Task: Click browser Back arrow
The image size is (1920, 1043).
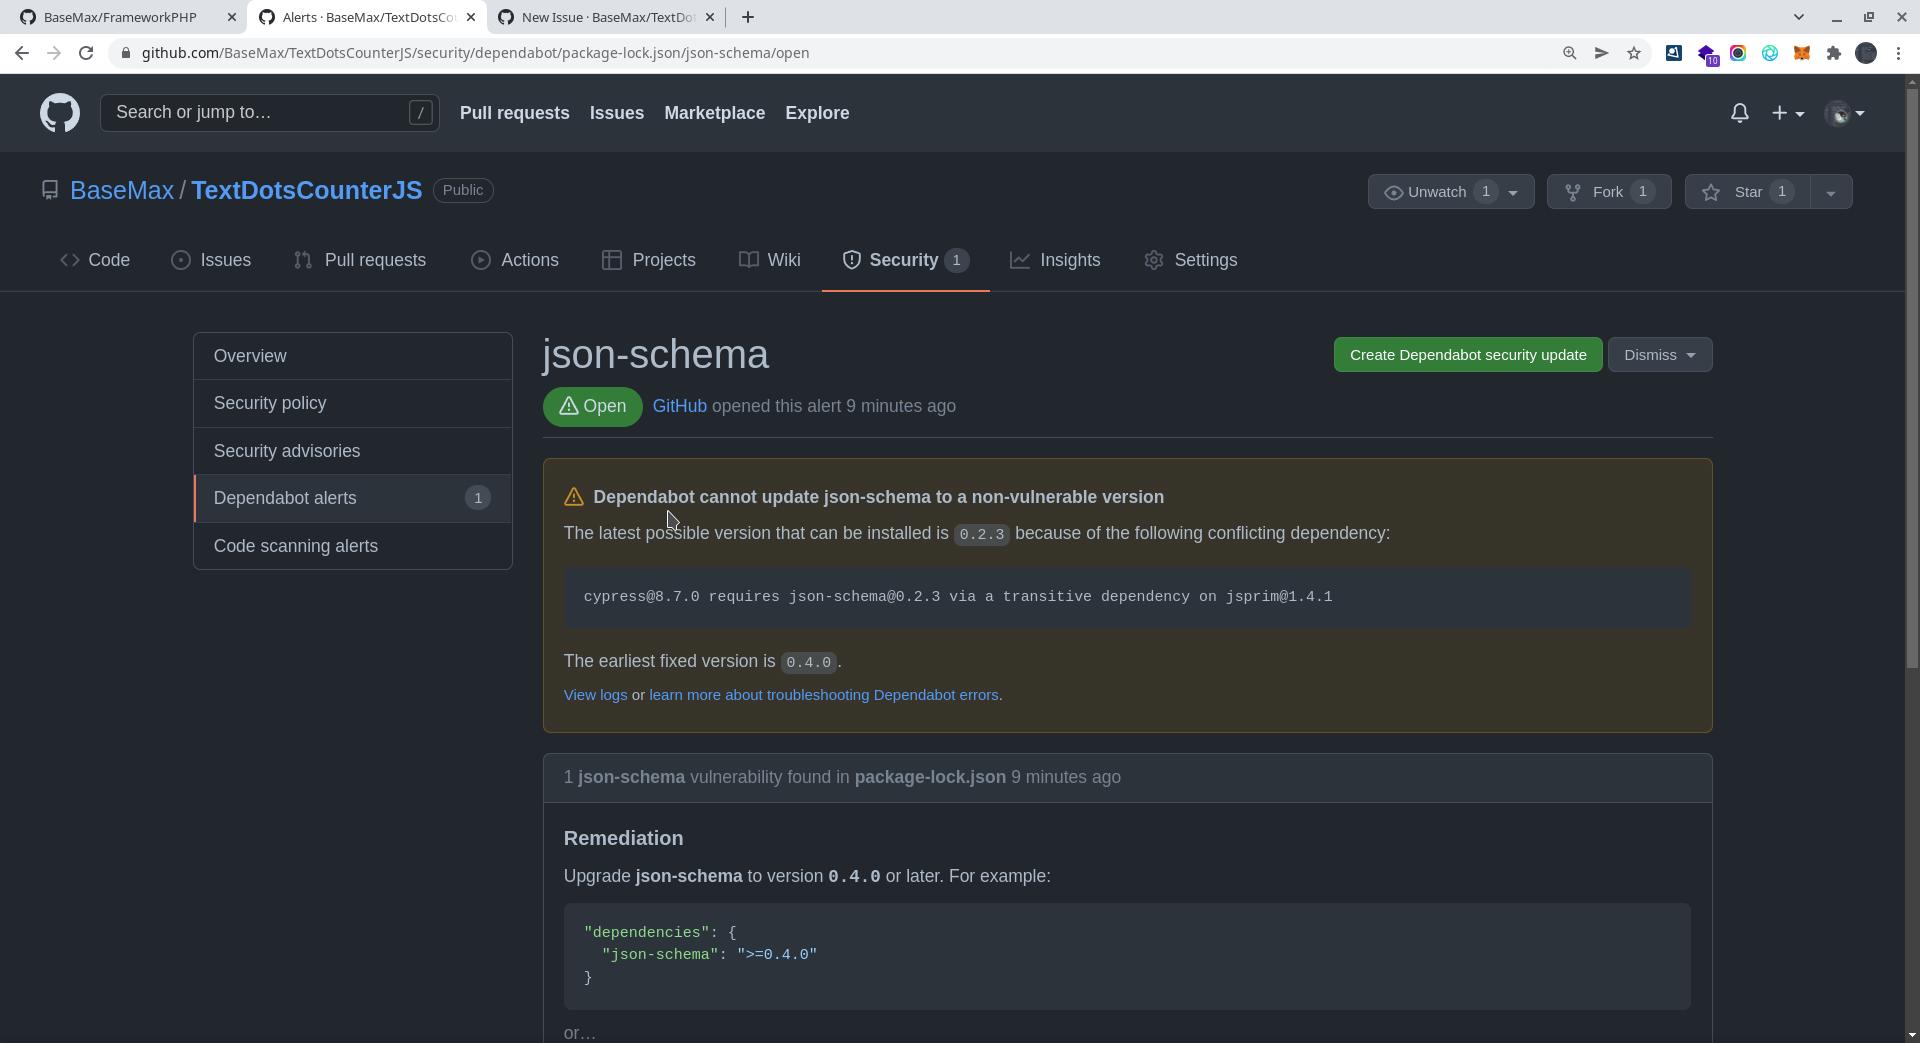Action: tap(22, 53)
